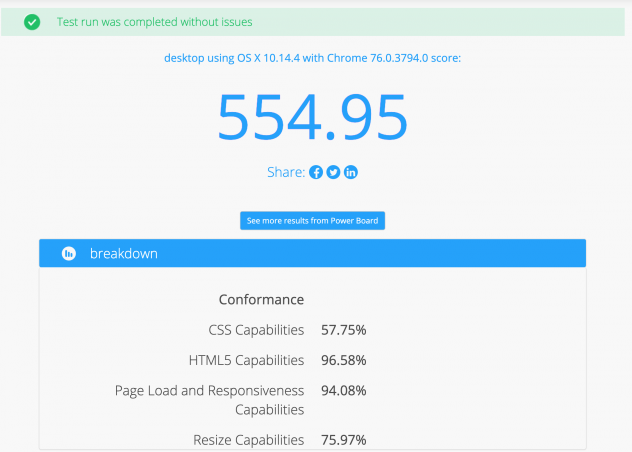632x452 pixels.
Task: Share score on Twitter
Action: pyautogui.click(x=333, y=172)
